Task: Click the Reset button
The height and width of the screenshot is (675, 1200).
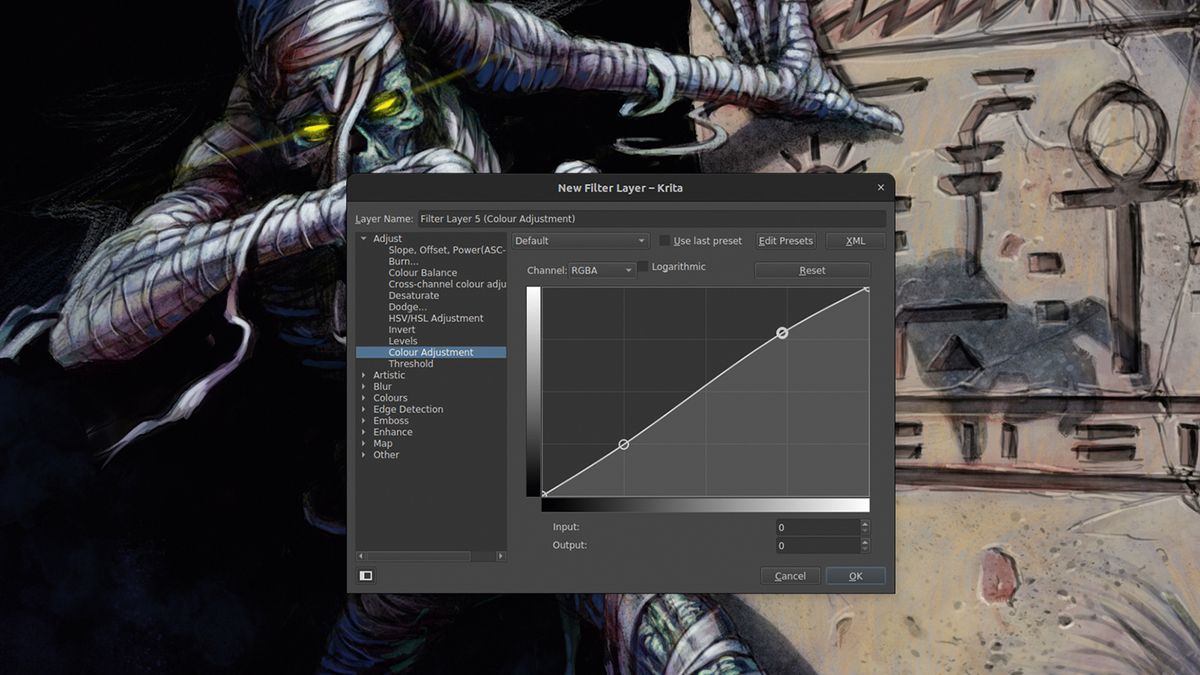Action: [812, 269]
